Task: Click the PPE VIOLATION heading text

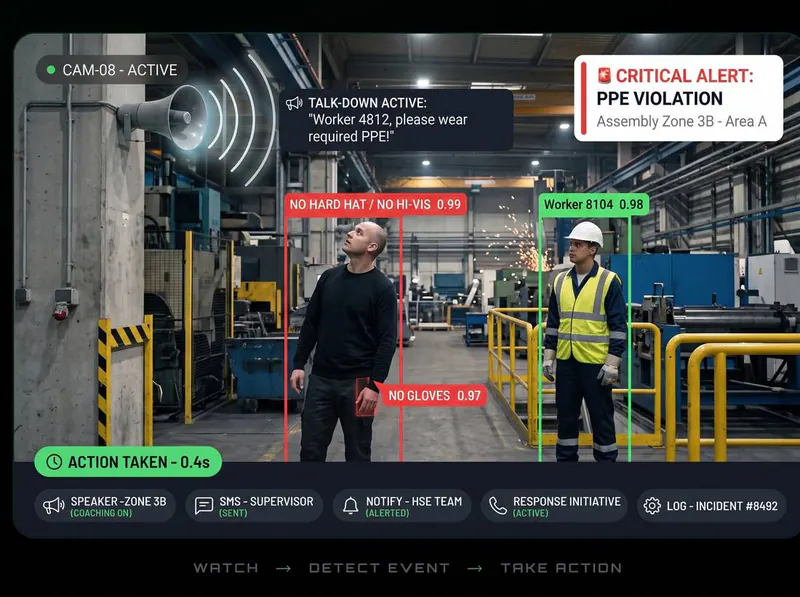Action: tap(660, 98)
